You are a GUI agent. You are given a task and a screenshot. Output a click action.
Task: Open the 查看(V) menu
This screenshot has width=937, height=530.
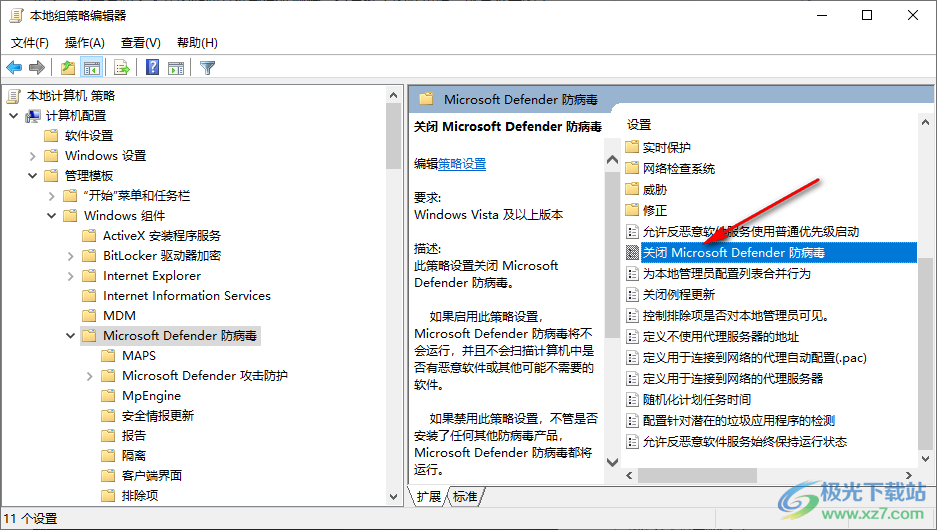(x=140, y=42)
